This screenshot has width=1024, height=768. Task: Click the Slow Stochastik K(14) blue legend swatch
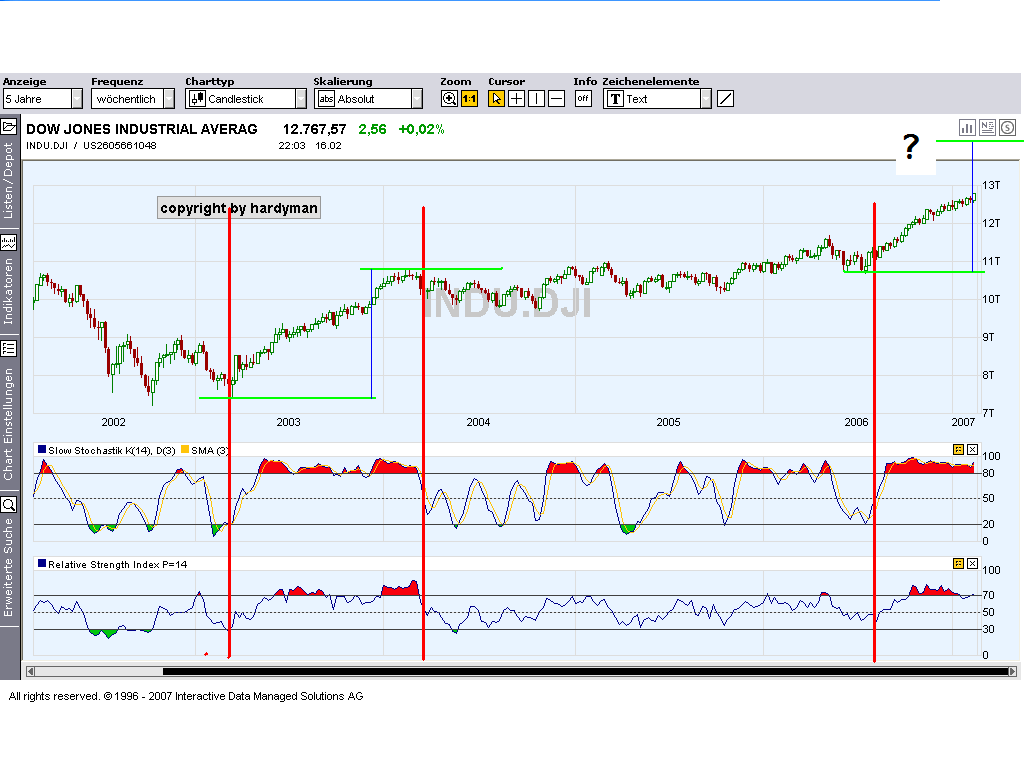point(42,449)
